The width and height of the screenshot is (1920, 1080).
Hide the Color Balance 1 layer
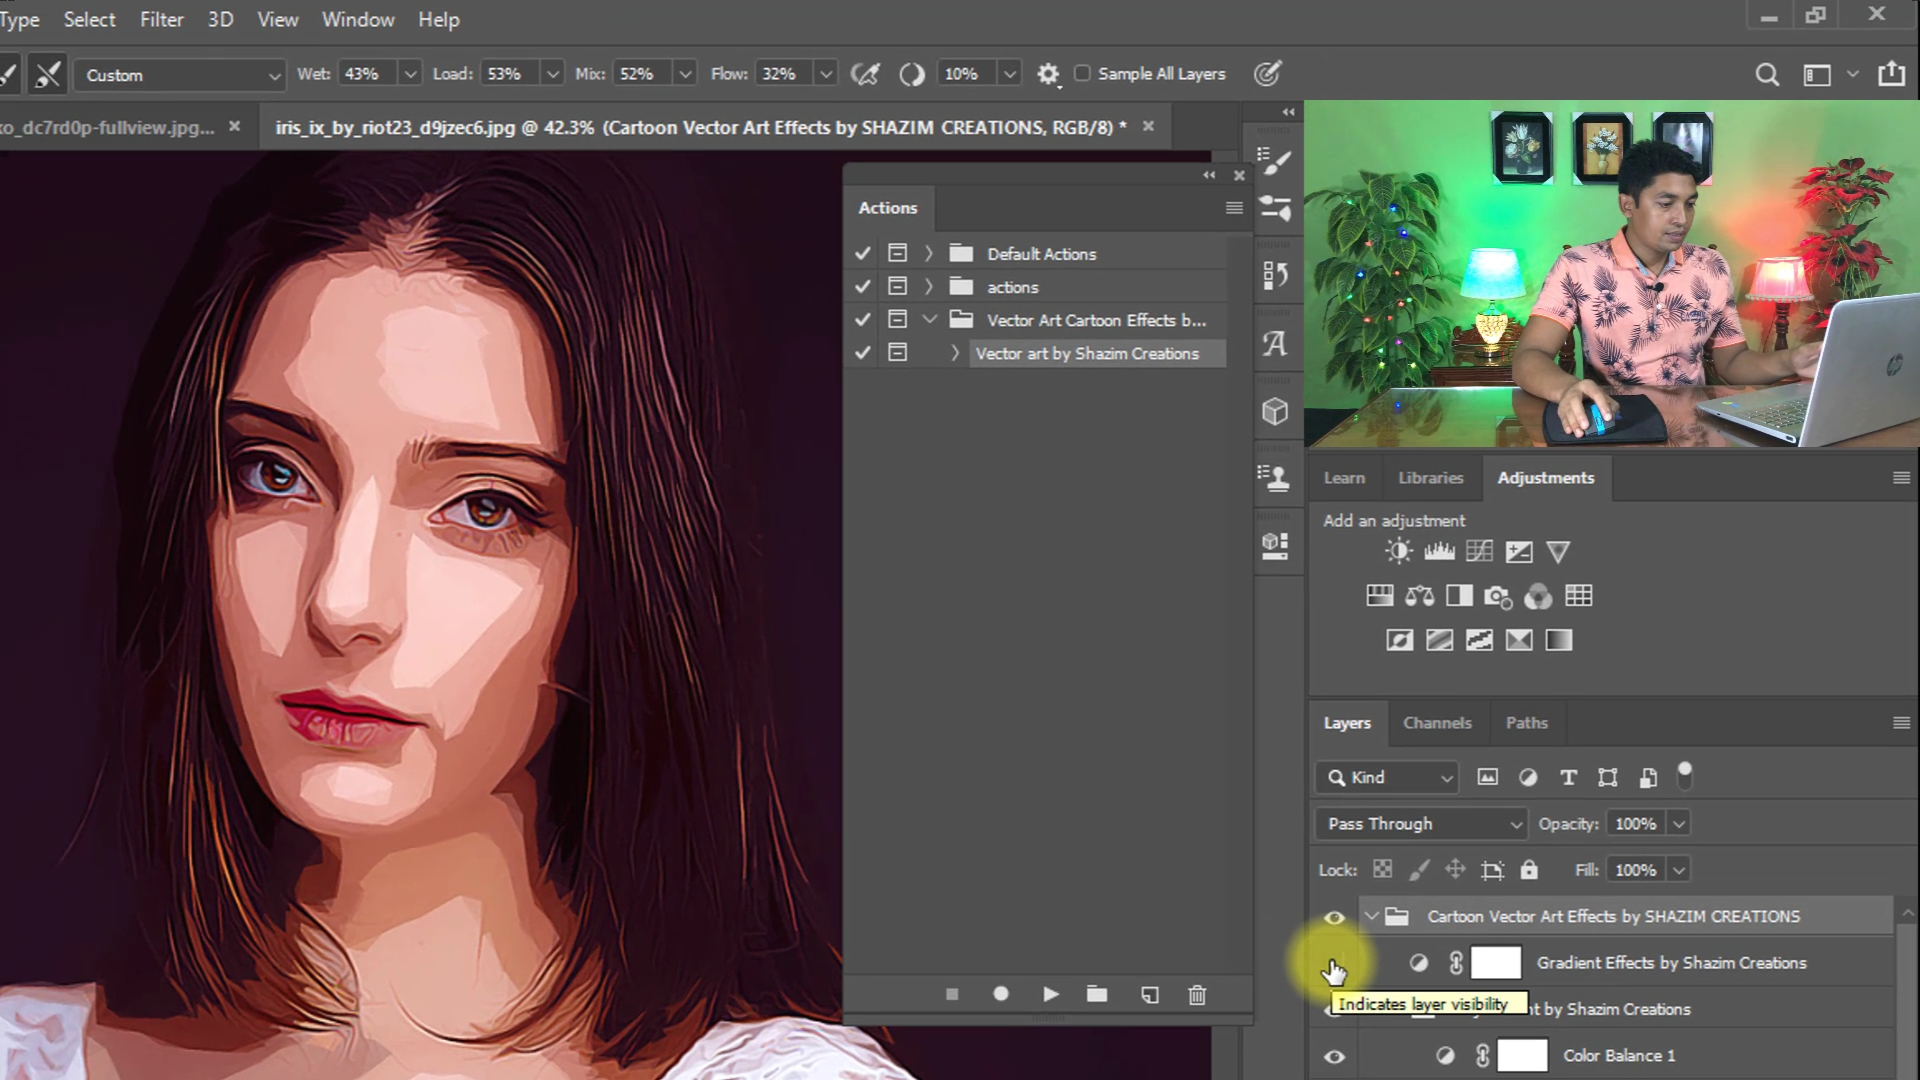[1334, 1056]
